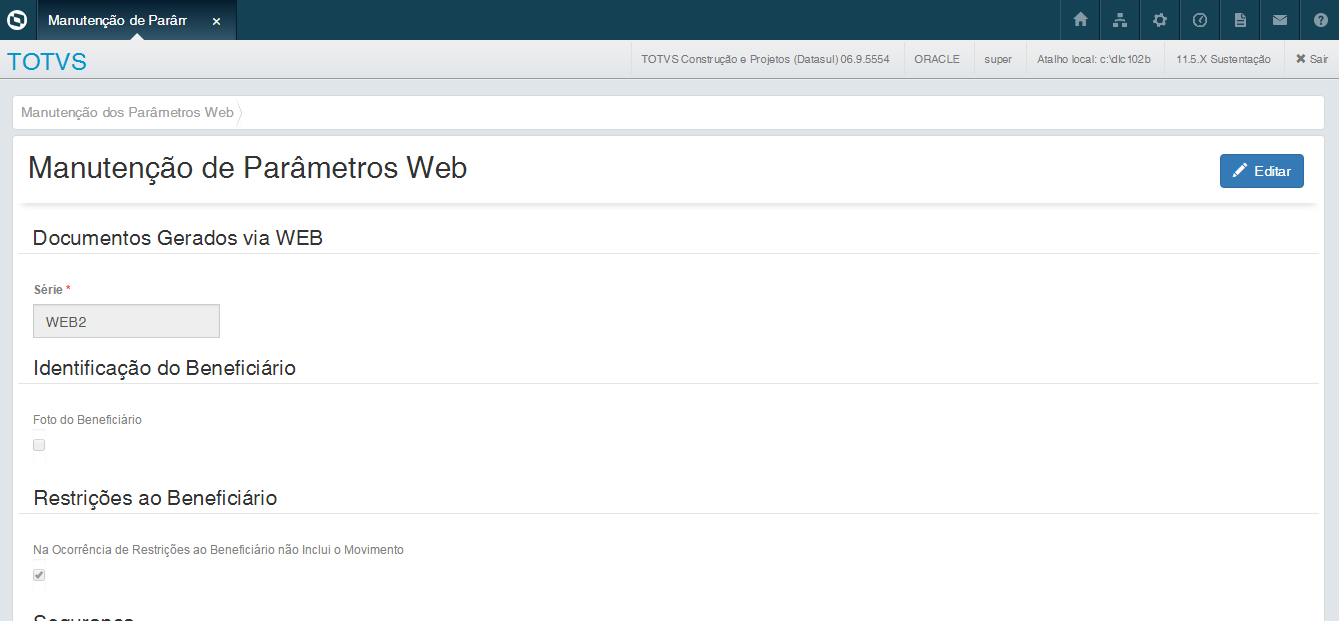Click the Série input field

[x=126, y=321]
